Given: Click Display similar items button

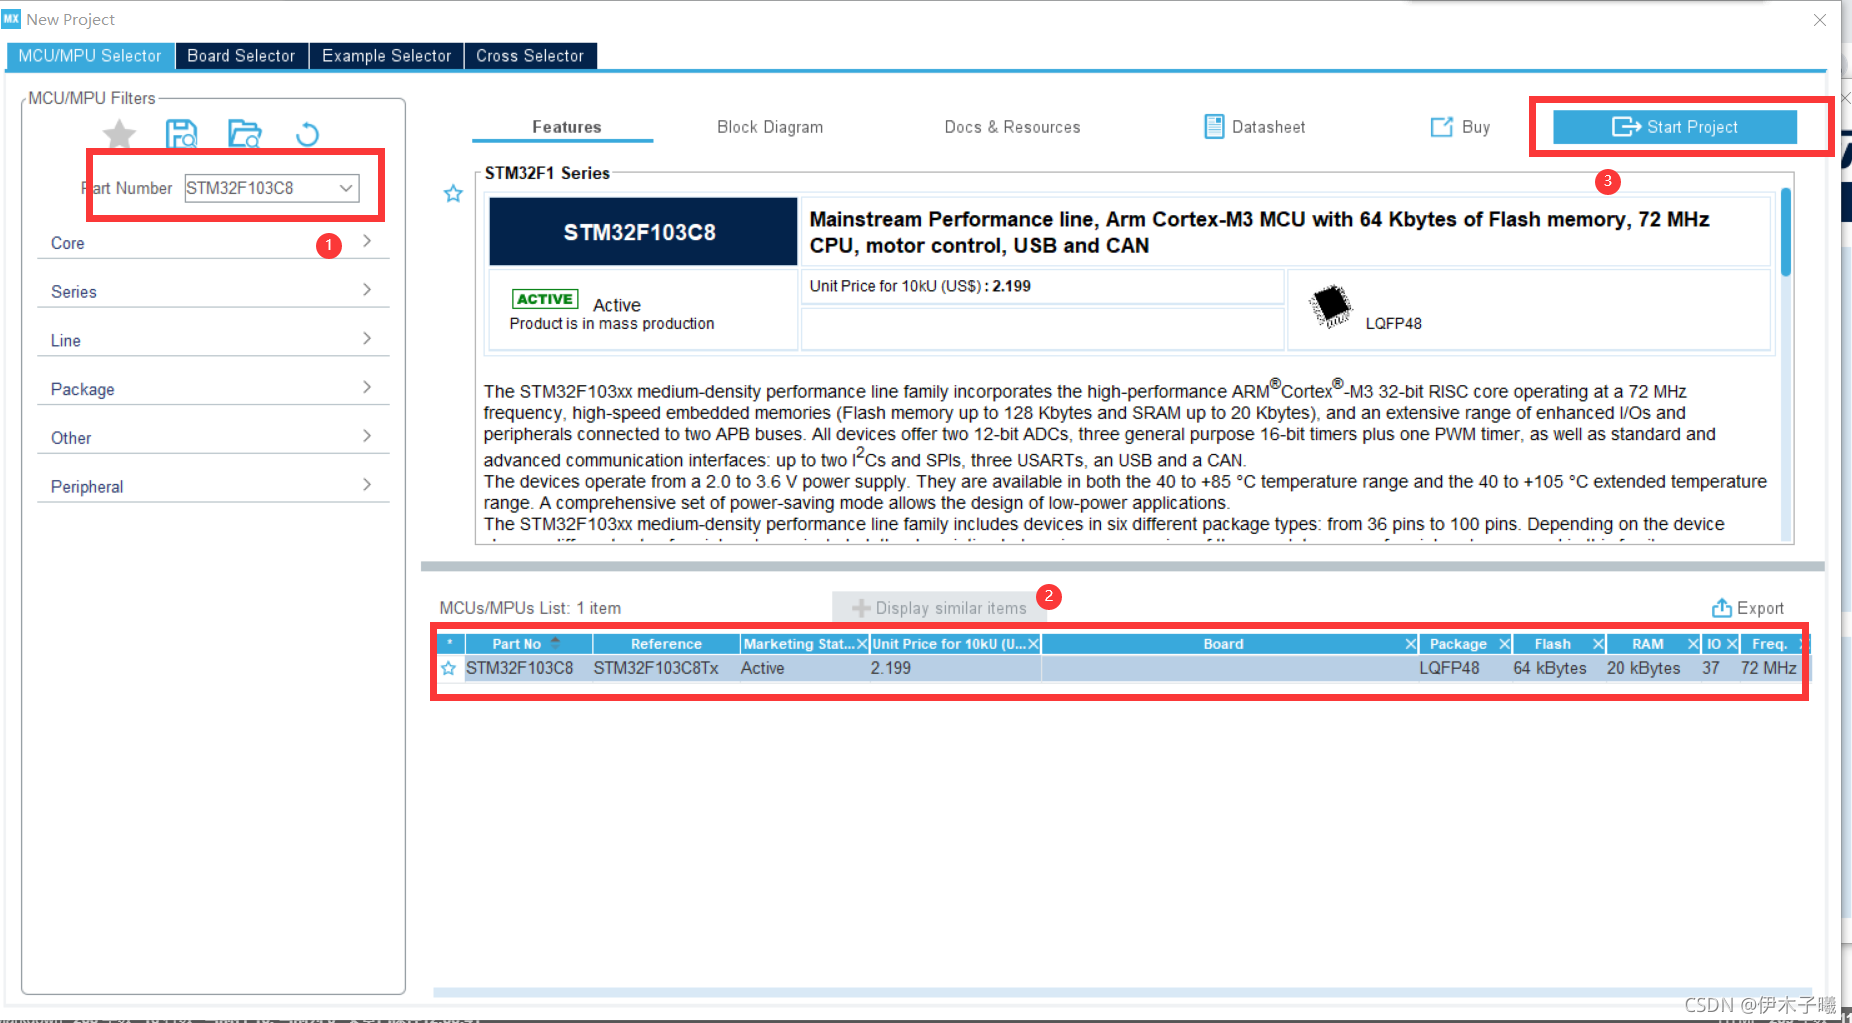Looking at the screenshot, I should pos(939,608).
